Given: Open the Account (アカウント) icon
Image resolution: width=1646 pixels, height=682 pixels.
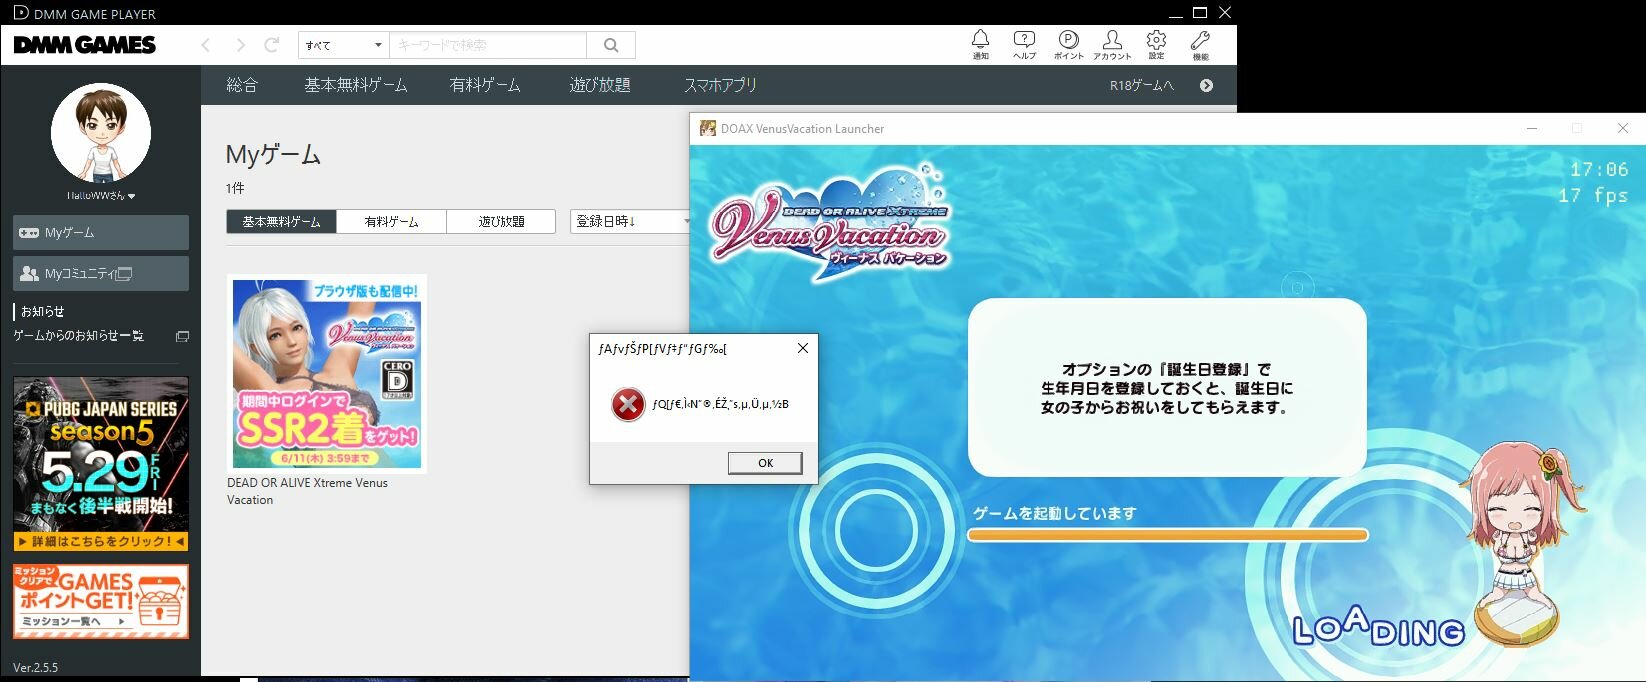Looking at the screenshot, I should click(x=1112, y=44).
